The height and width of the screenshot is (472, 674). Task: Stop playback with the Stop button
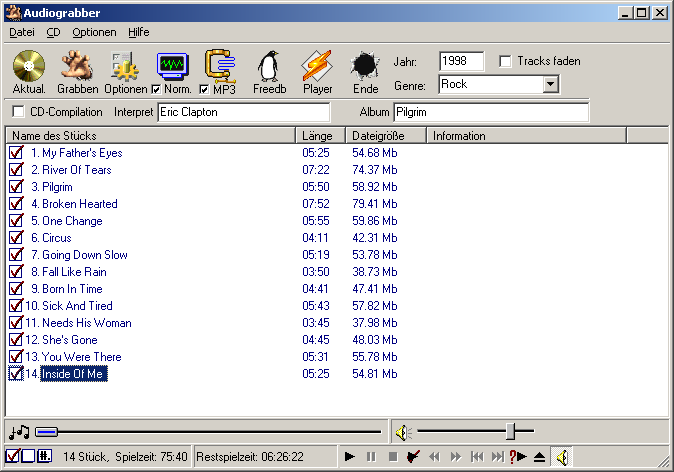coord(392,457)
